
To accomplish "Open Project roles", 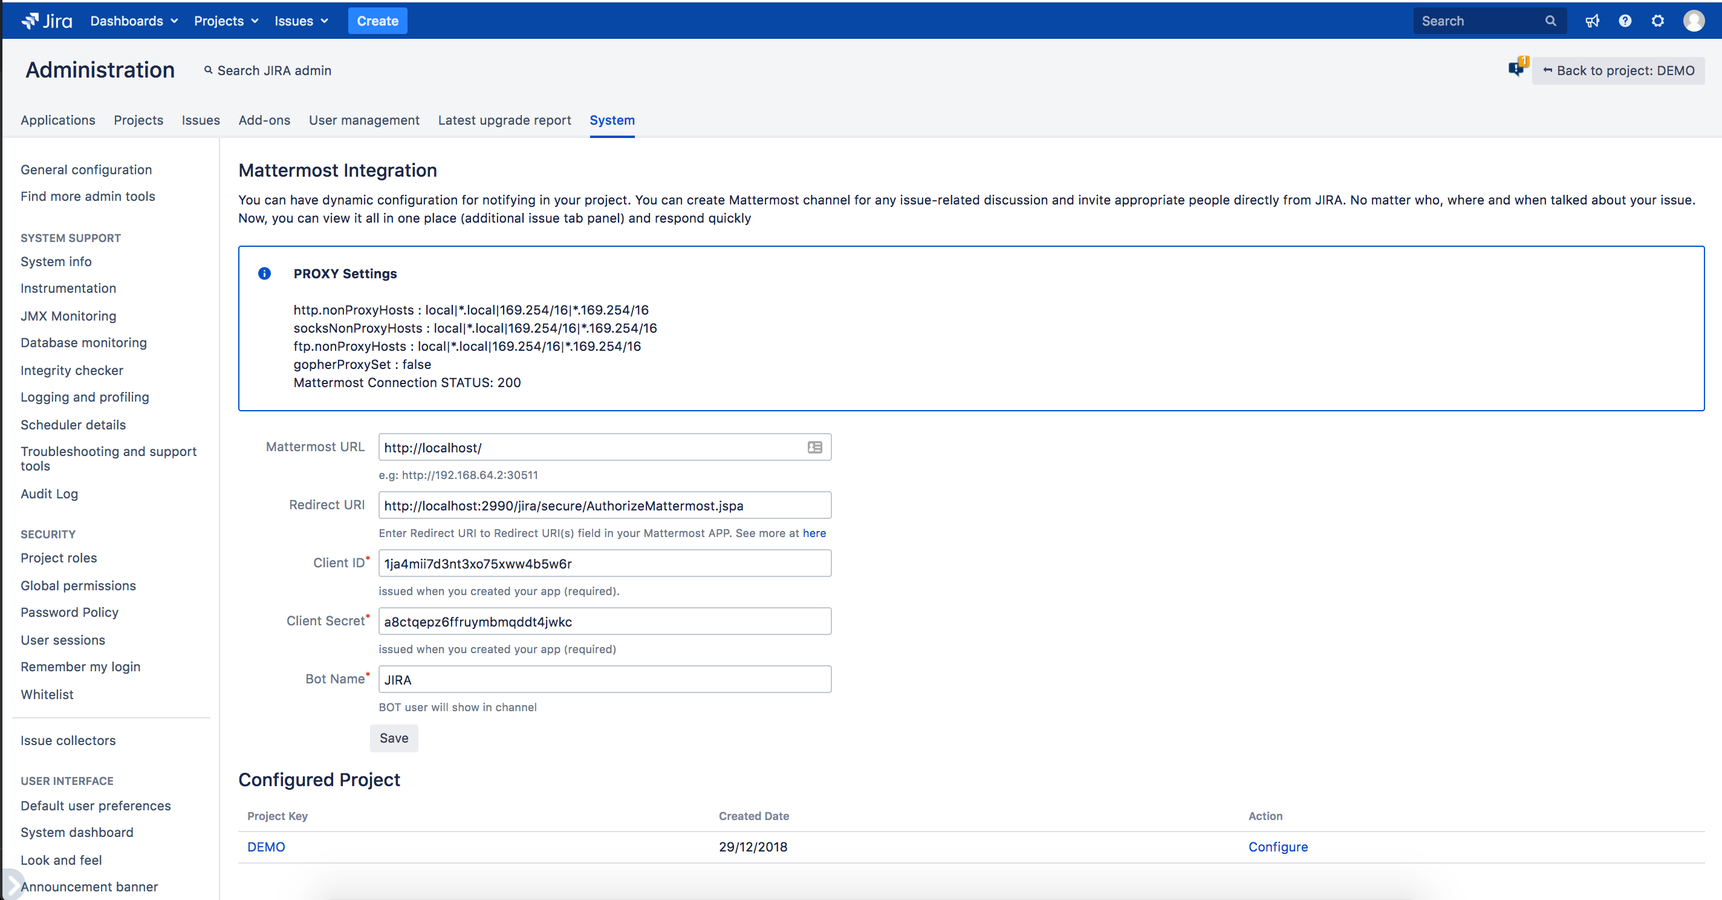I will point(59,558).
